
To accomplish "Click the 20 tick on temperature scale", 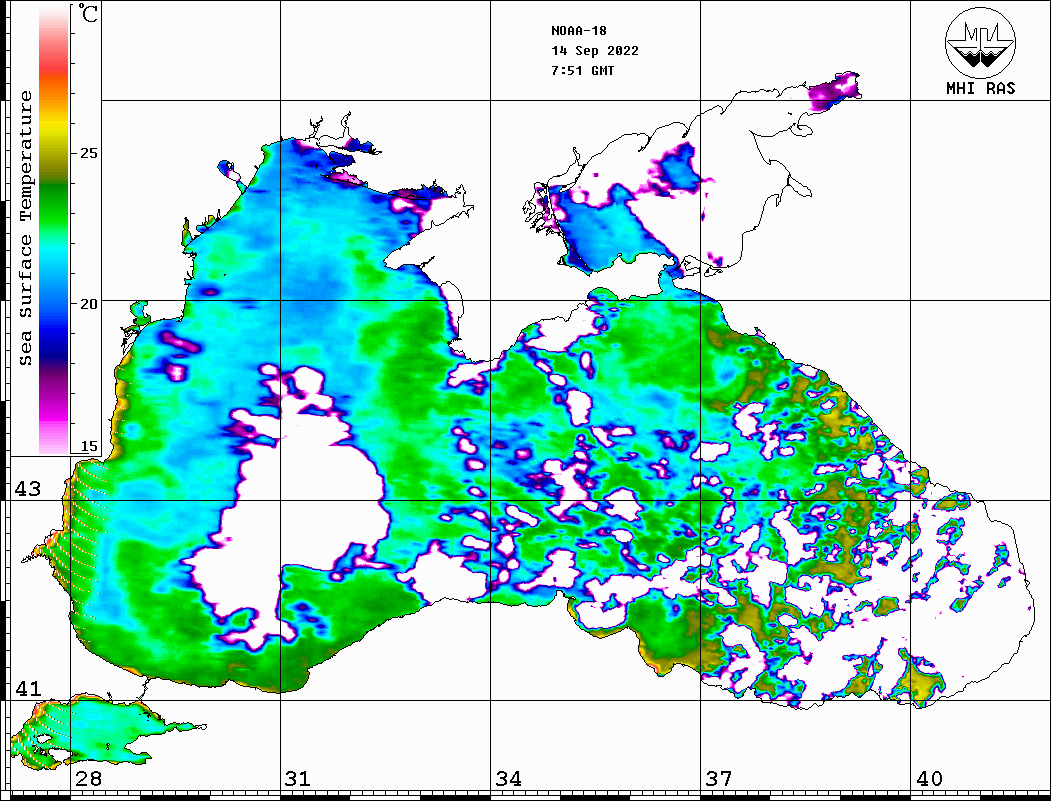I will click(88, 304).
